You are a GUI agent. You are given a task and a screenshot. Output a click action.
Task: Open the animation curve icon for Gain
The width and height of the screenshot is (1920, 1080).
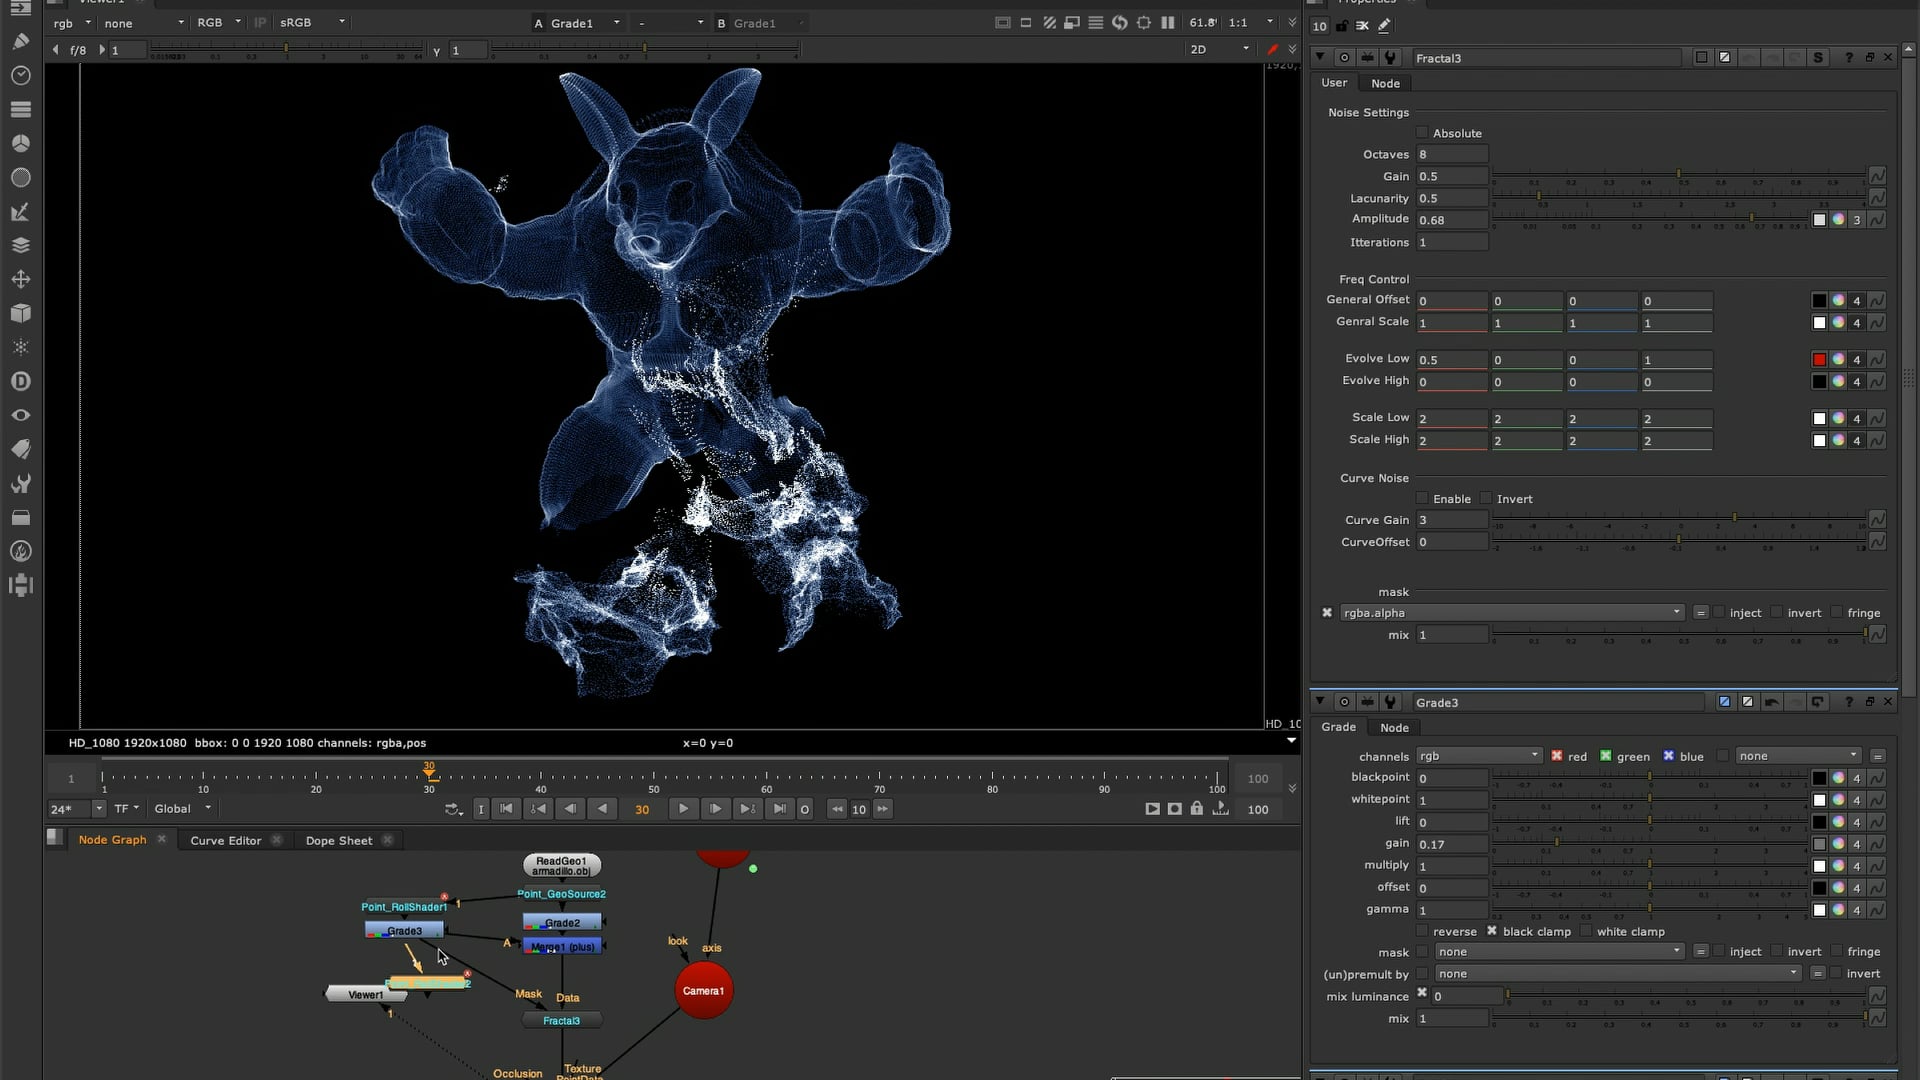1877,176
